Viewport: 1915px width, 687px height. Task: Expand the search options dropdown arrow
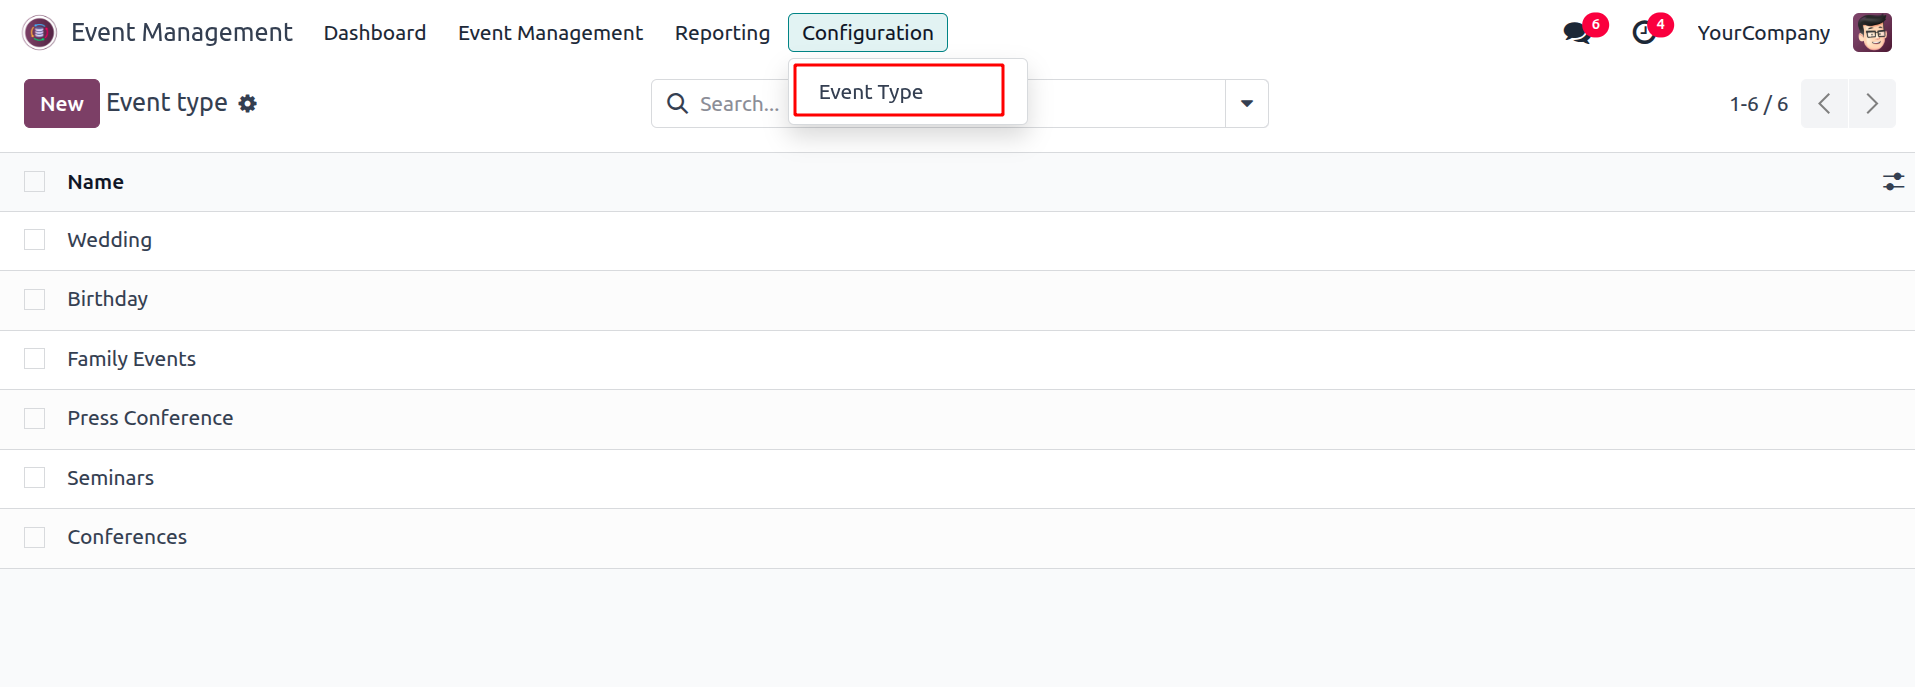point(1246,104)
